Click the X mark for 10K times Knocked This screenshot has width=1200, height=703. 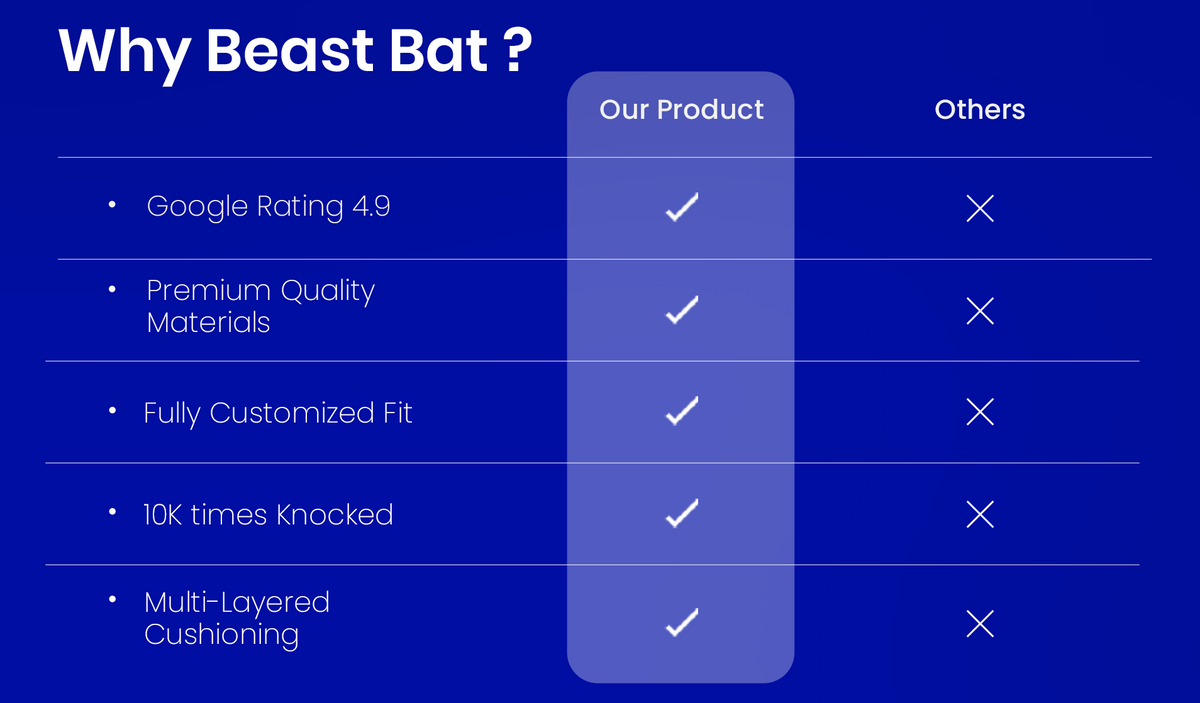(x=980, y=515)
